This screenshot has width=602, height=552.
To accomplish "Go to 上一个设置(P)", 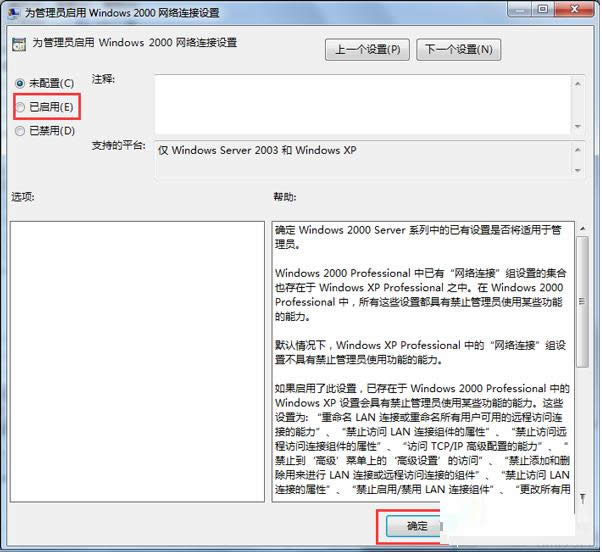I will click(367, 50).
